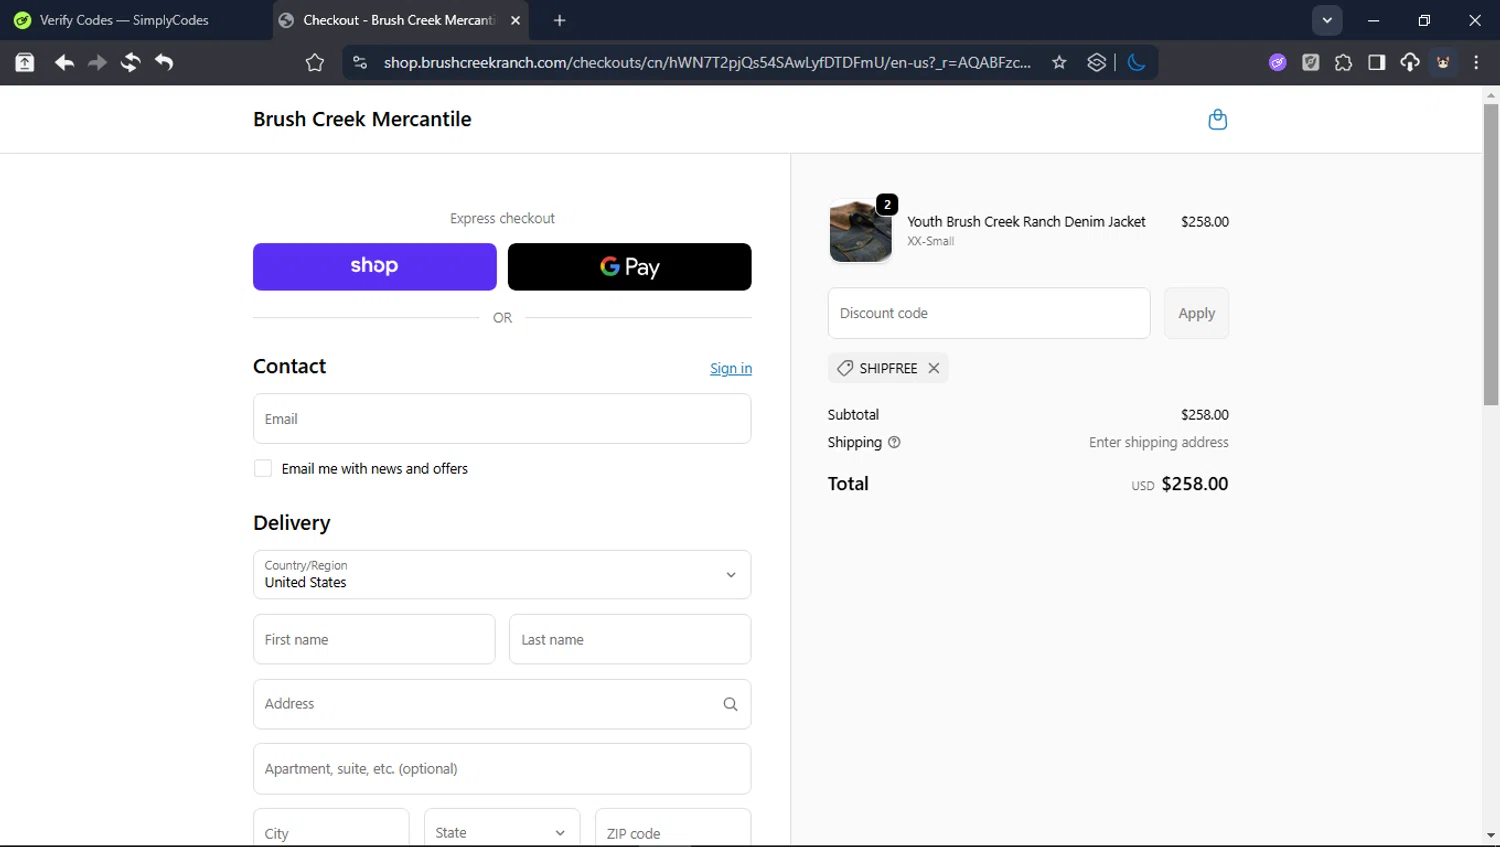Check Email me with news and offers
The width and height of the screenshot is (1500, 847).
point(263,468)
